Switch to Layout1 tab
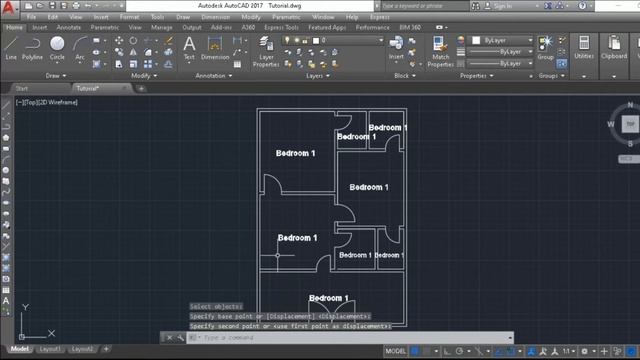640x360 pixels. tap(50, 349)
